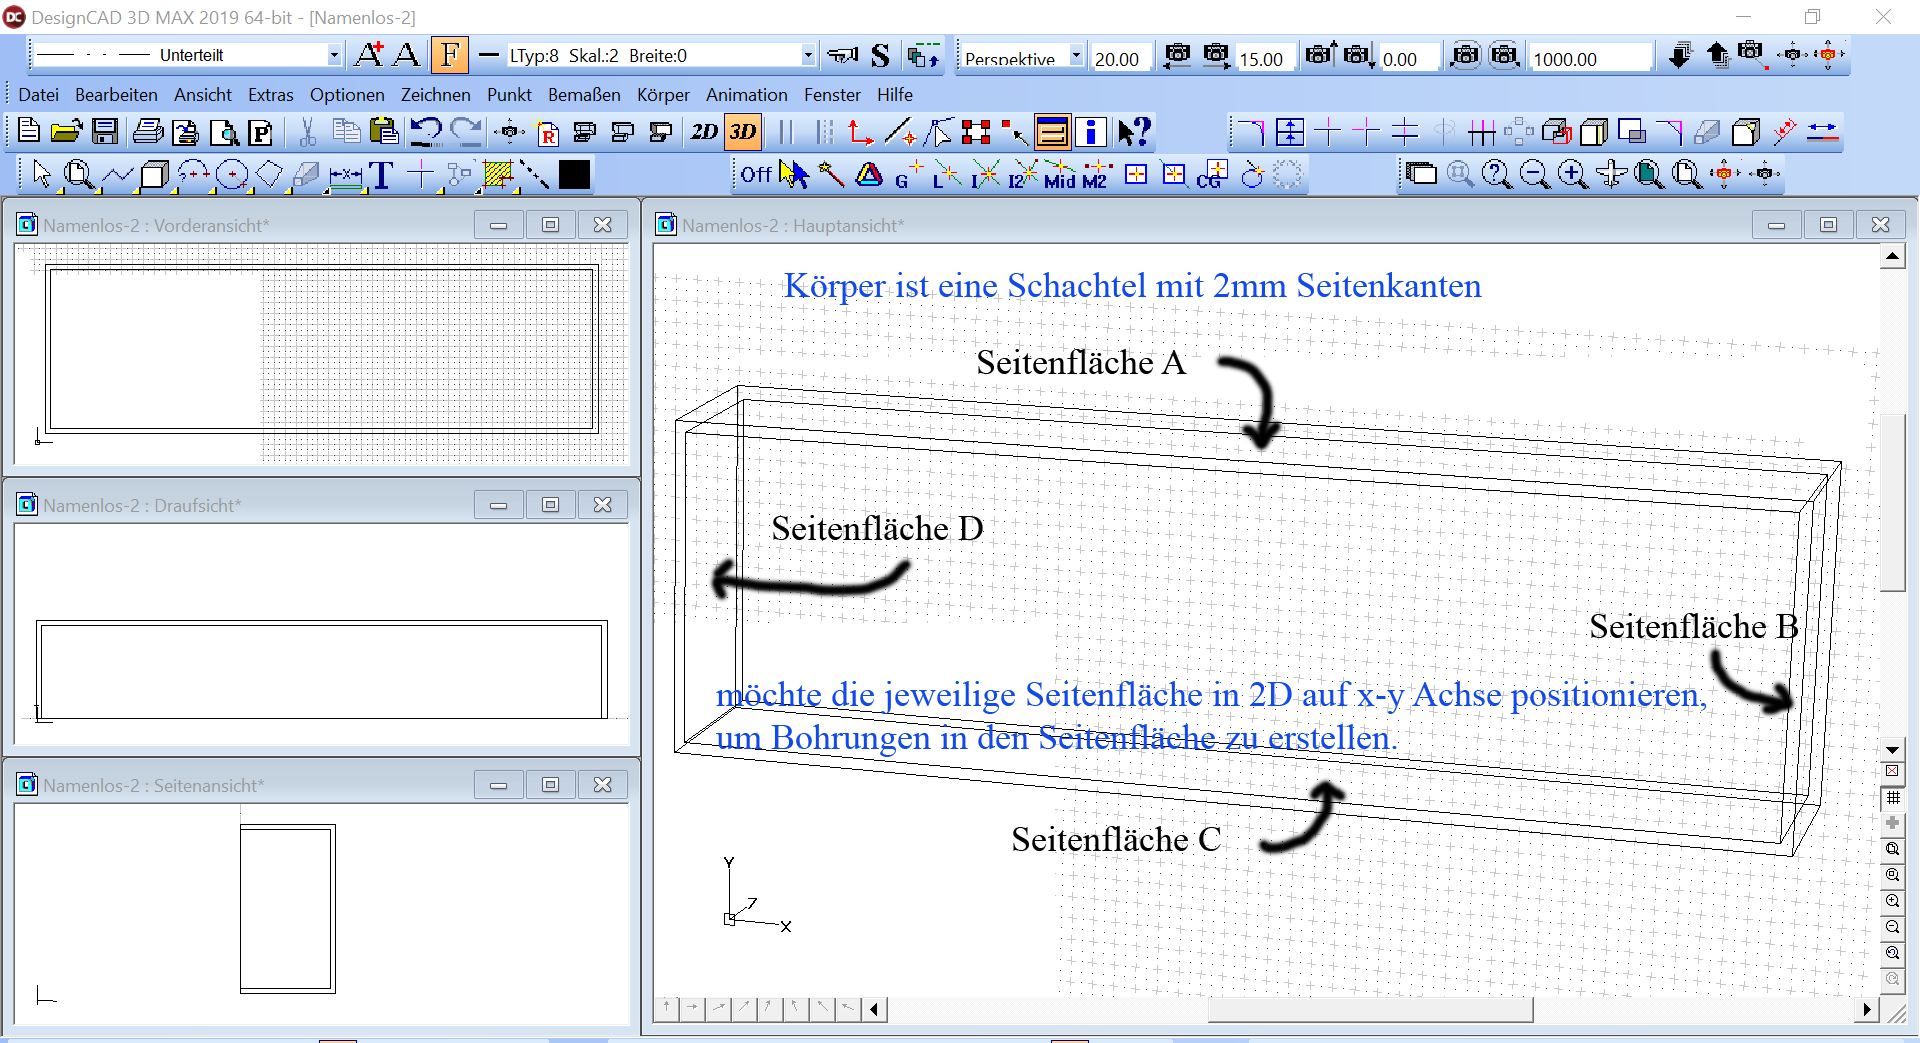Click the Zeichnen menu item
1920x1043 pixels.
pyautogui.click(x=435, y=95)
